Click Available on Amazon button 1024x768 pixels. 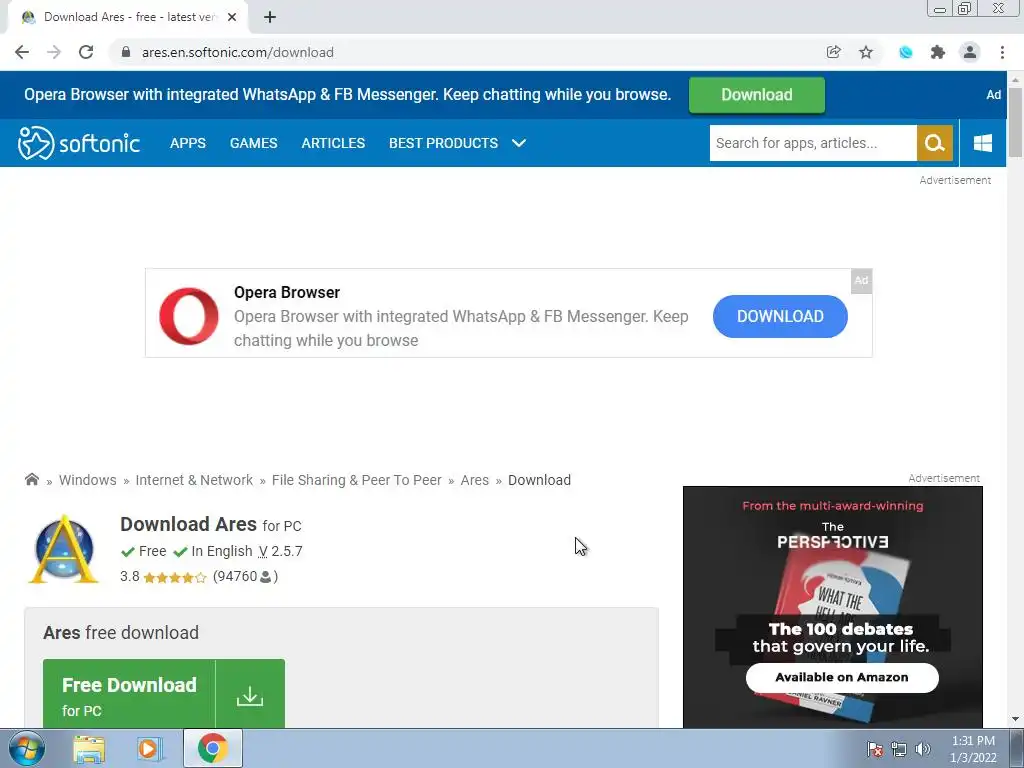[842, 677]
